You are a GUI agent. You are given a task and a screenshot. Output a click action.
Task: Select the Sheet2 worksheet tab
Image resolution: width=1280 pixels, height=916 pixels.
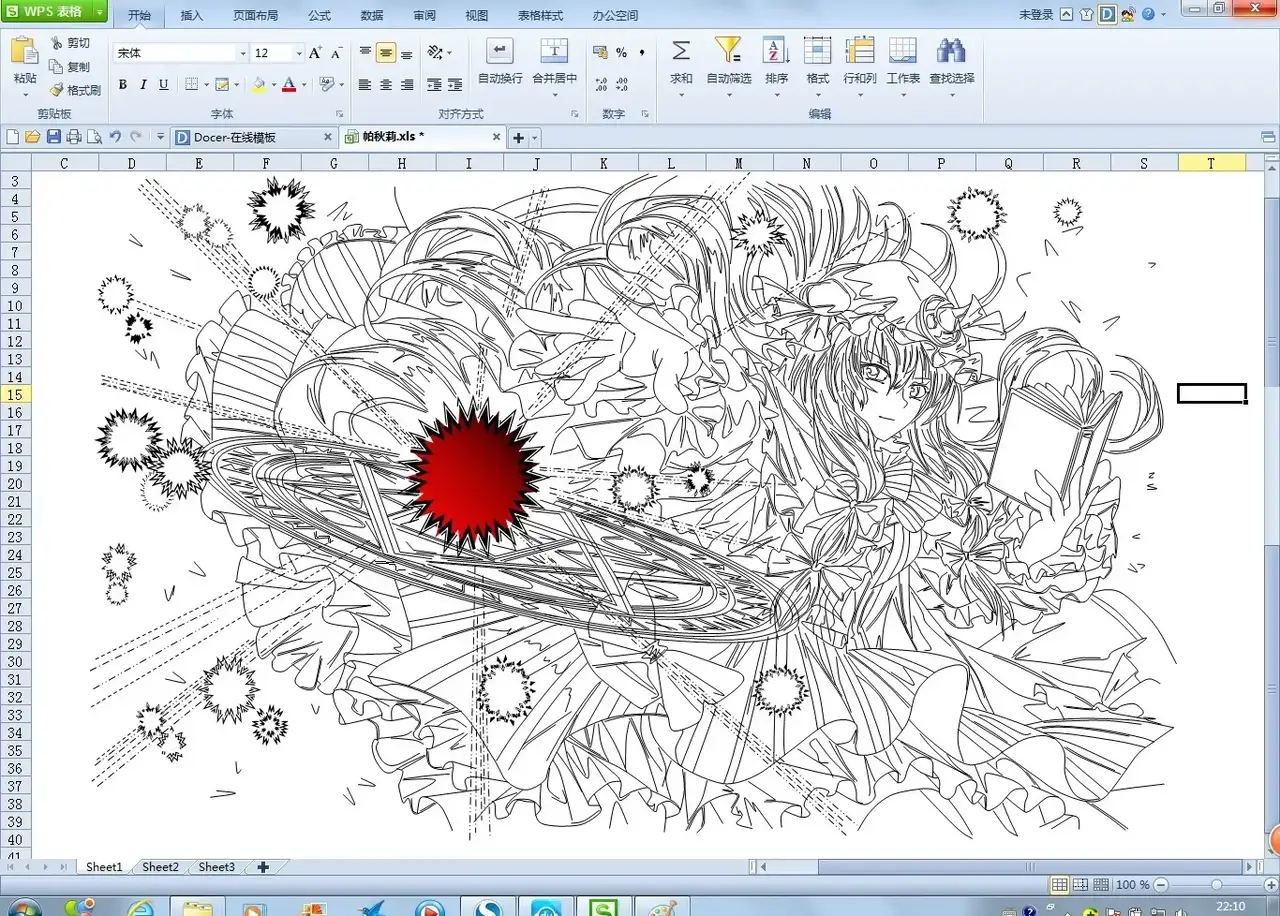[160, 867]
